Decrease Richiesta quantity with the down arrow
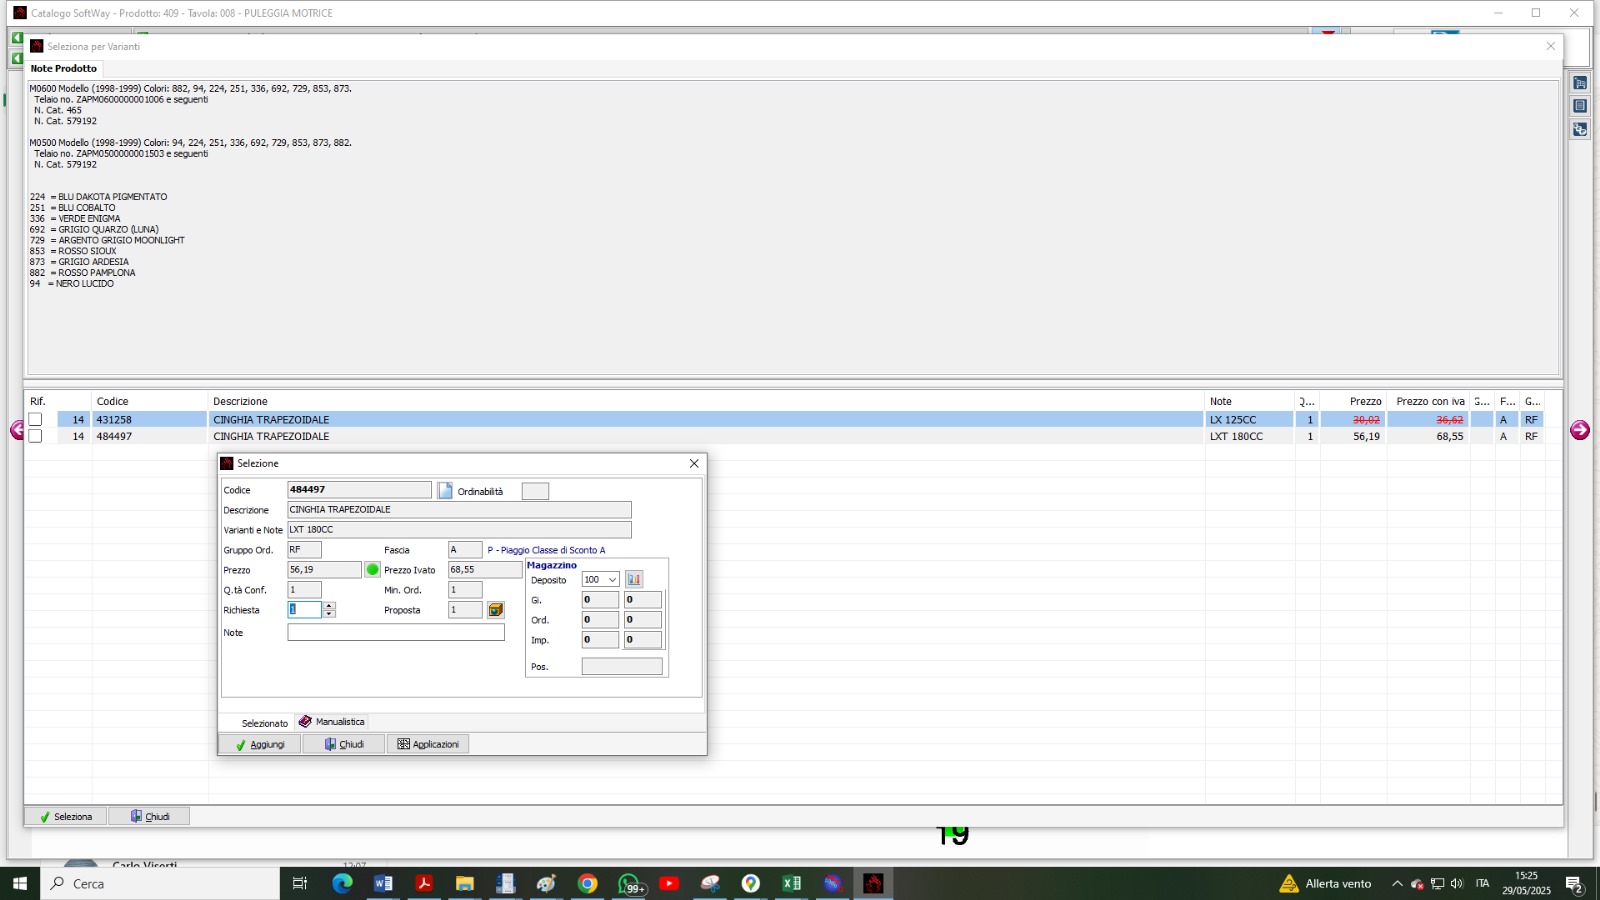Image resolution: width=1600 pixels, height=900 pixels. pyautogui.click(x=329, y=614)
